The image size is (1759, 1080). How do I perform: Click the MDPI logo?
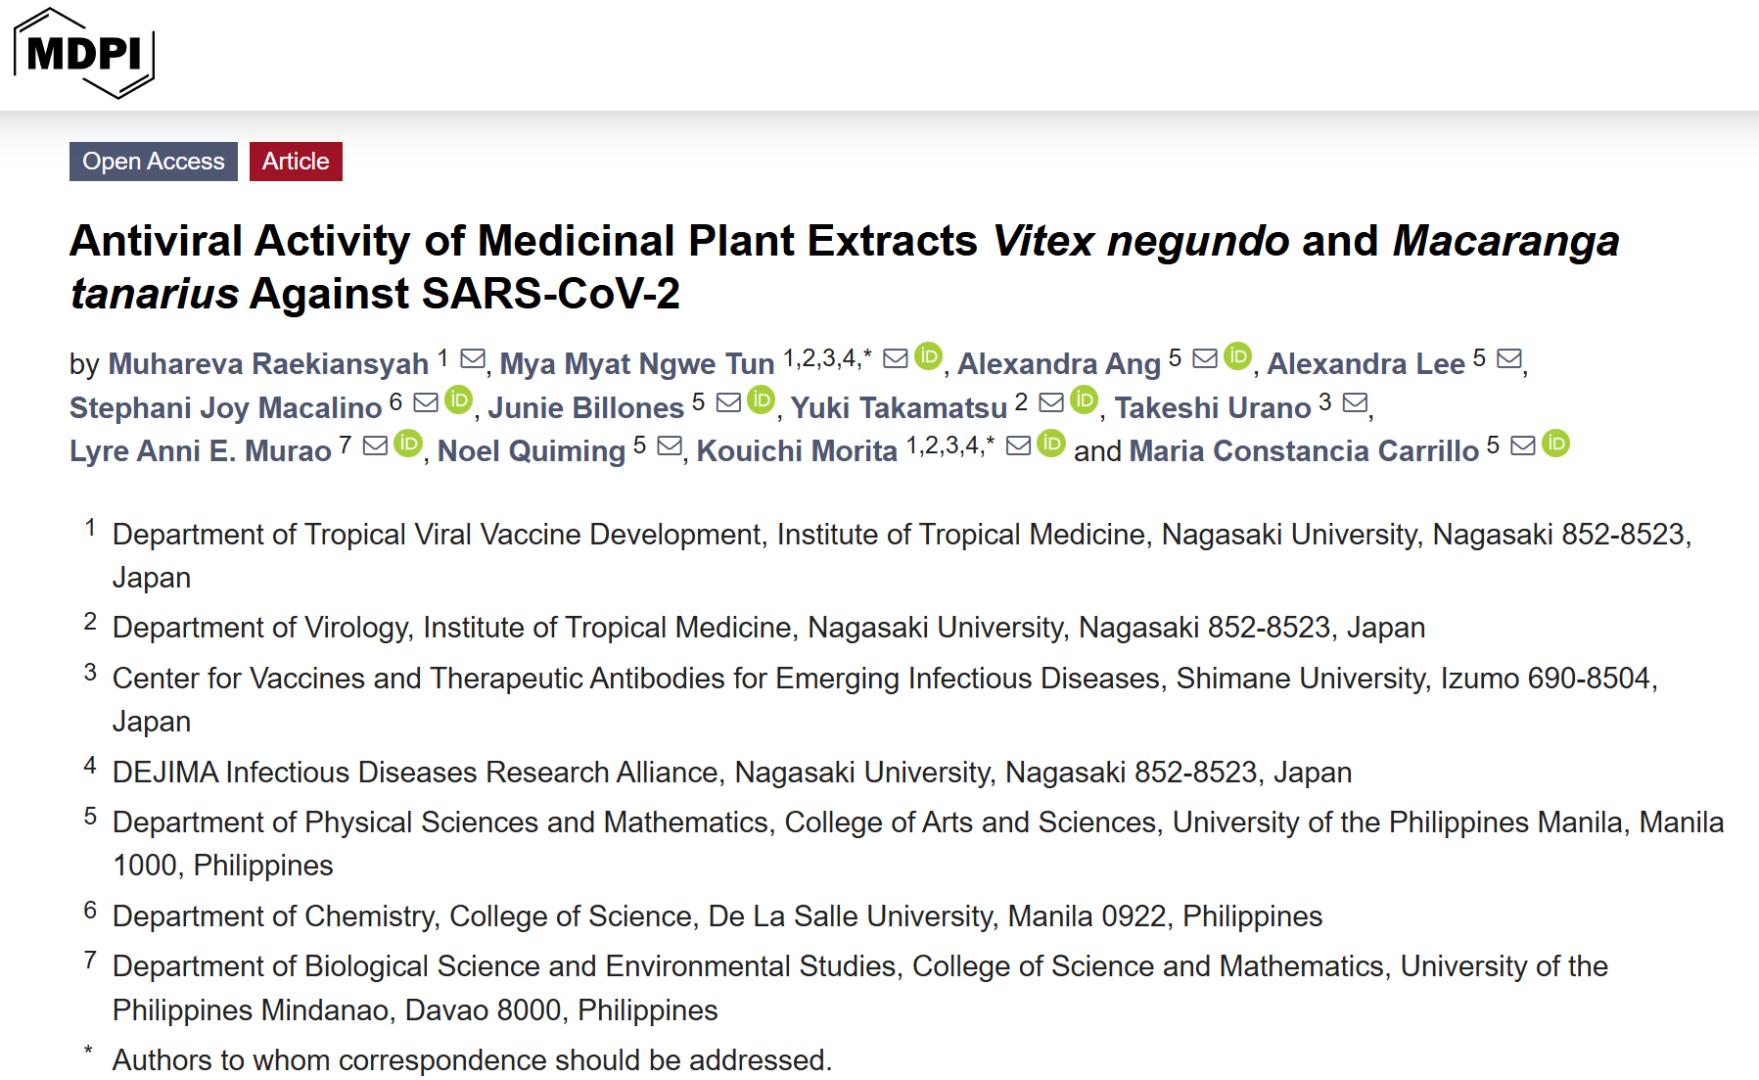(x=84, y=53)
